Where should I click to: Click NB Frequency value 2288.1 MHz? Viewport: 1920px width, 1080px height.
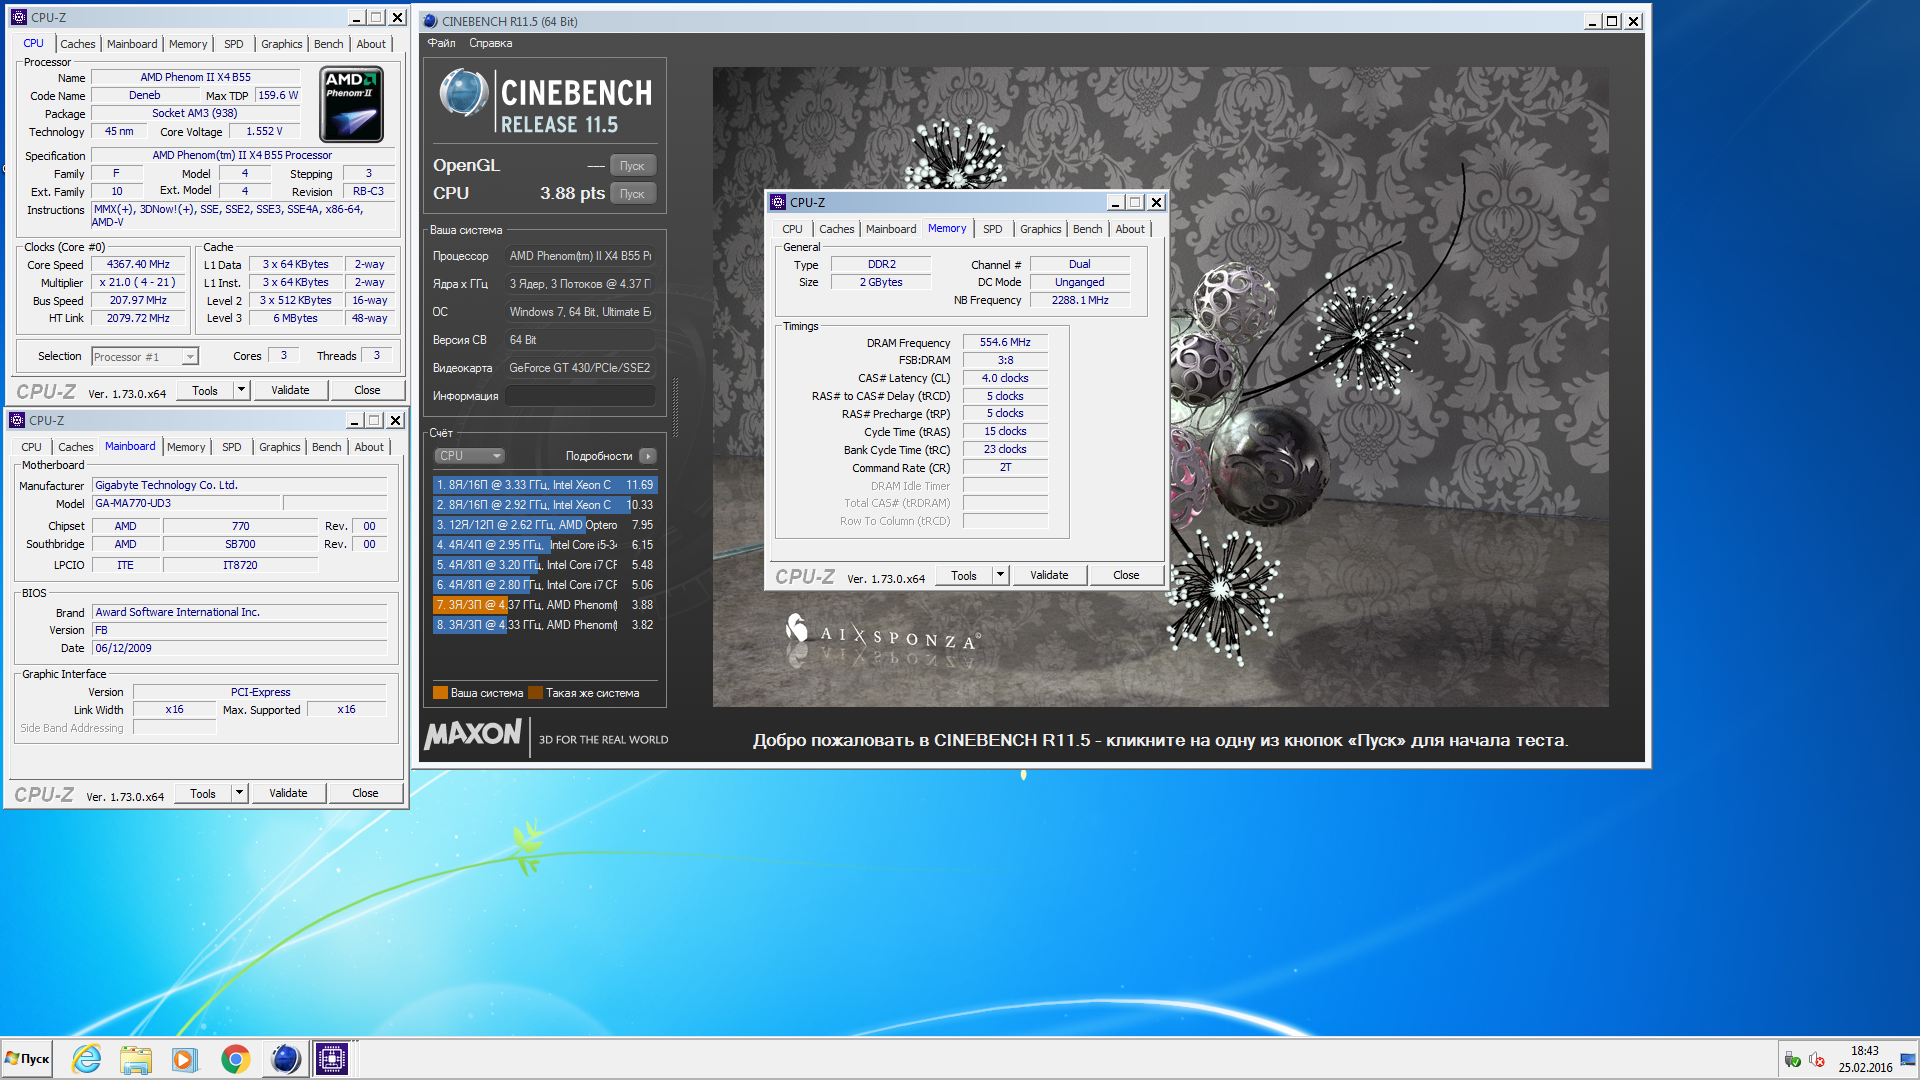point(1080,300)
